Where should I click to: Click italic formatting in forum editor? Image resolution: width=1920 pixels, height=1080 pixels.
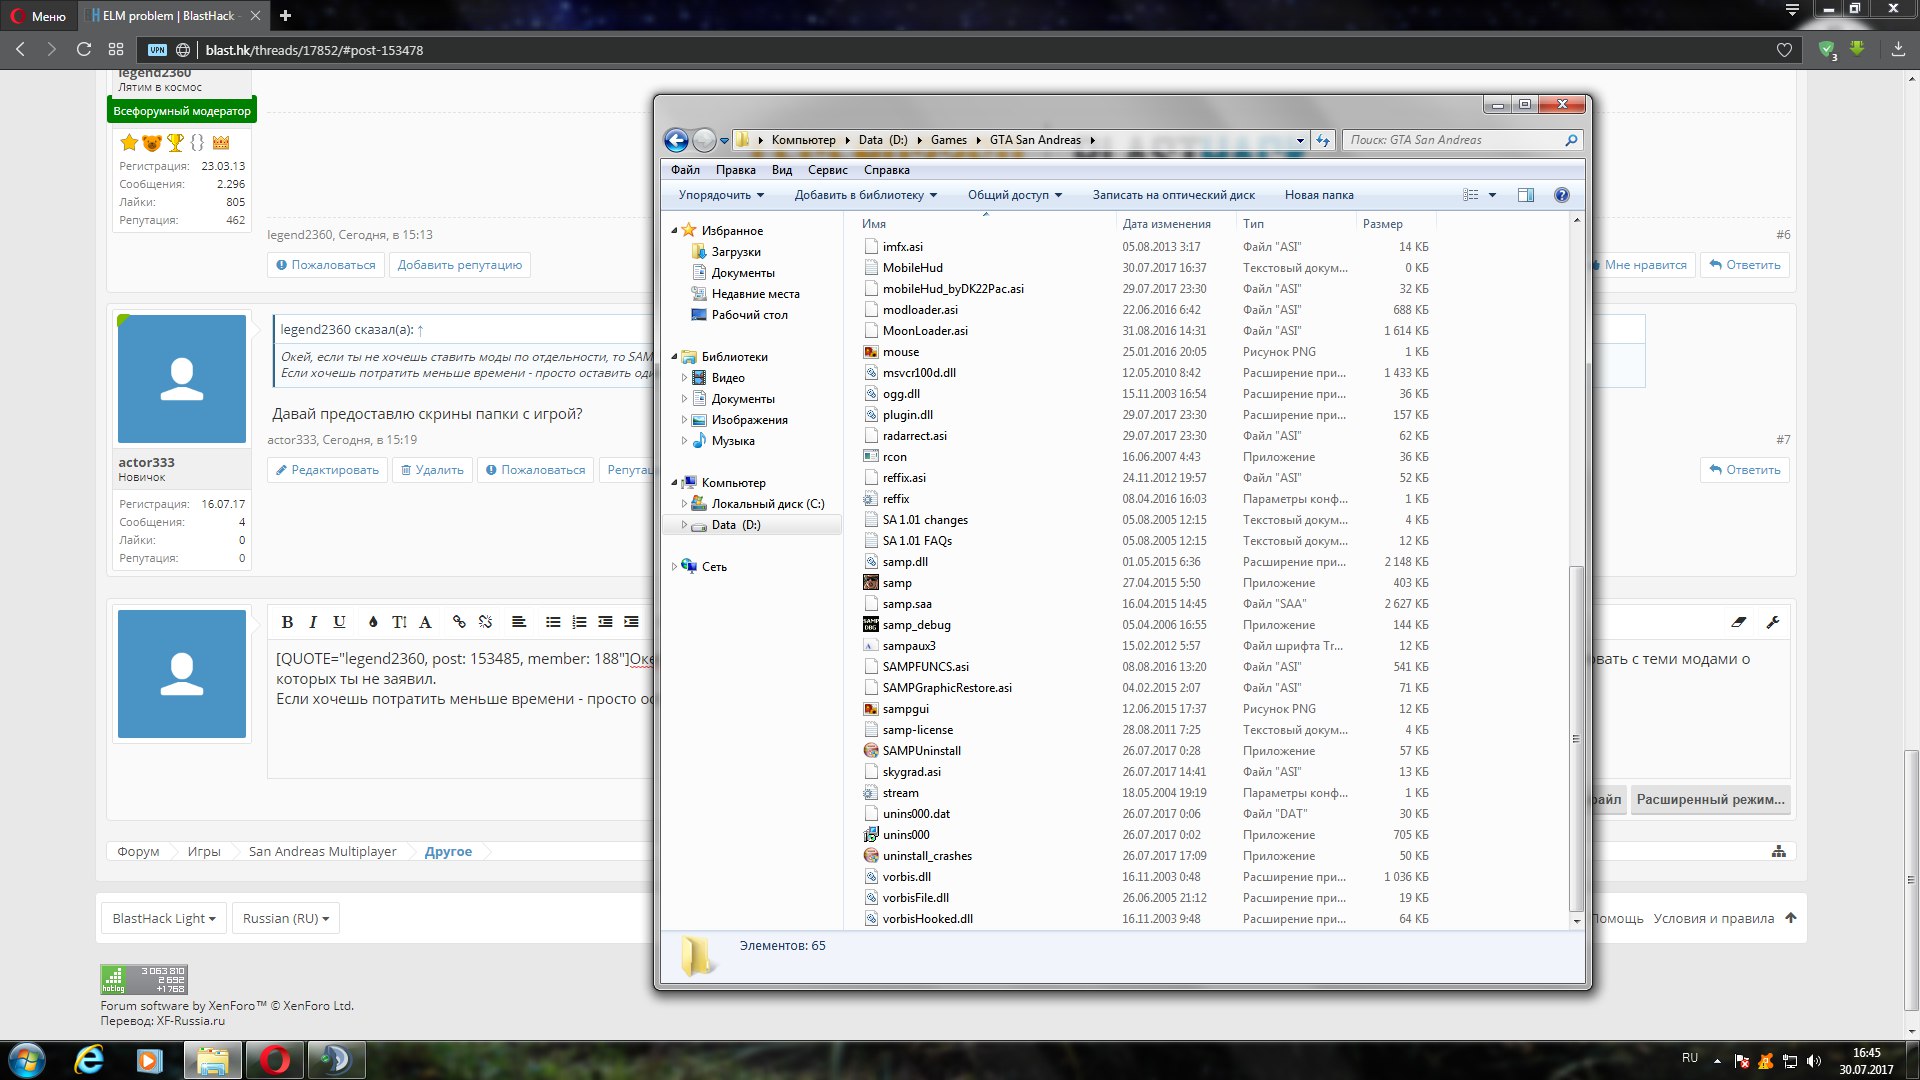tap(313, 622)
